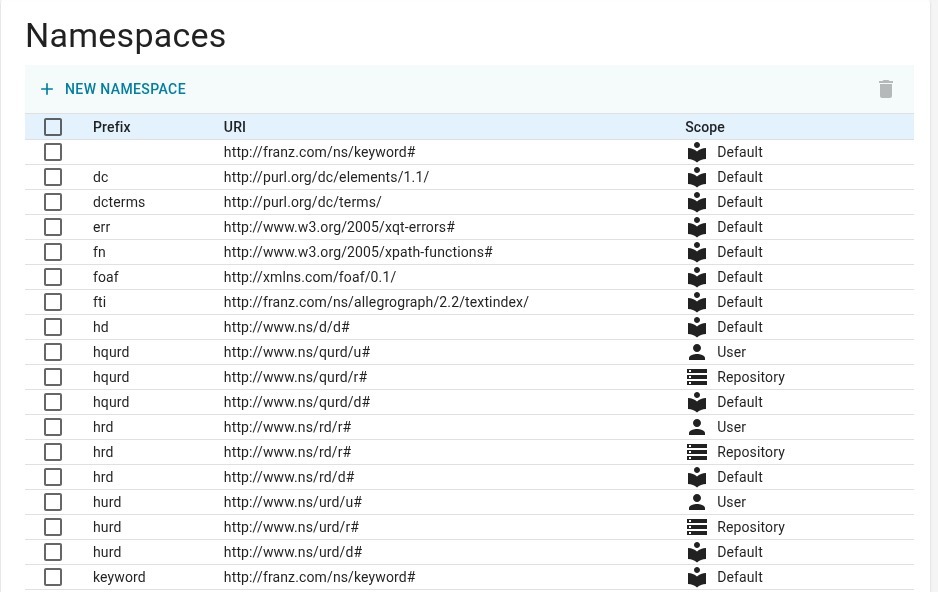
Task: Click the URI http://www.ns/d/d#
Action: (287, 327)
